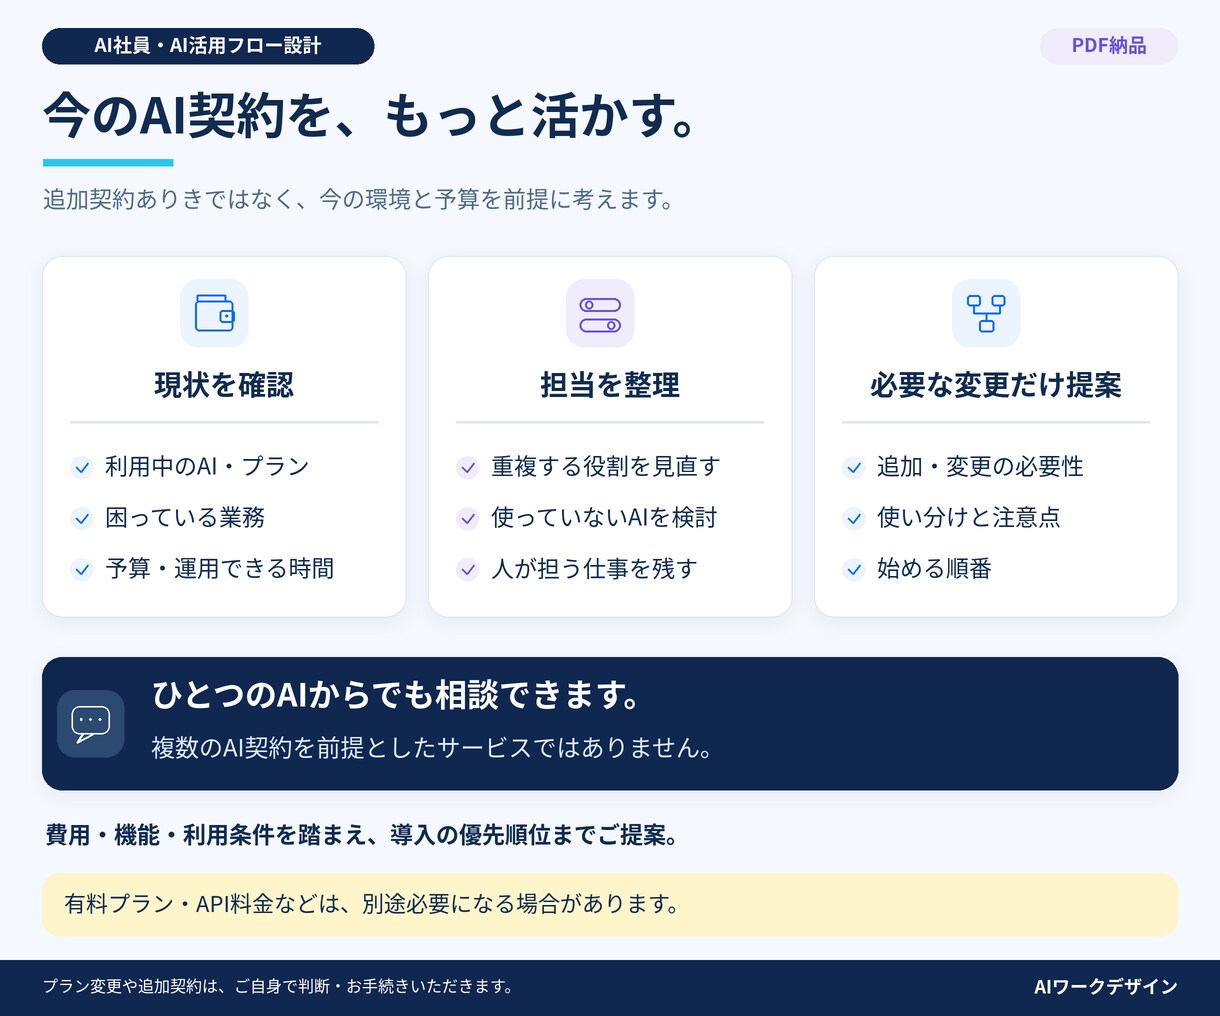The image size is (1220, 1016).
Task: Click the checkmark beside 使い分けと注意点
Action: click(854, 518)
